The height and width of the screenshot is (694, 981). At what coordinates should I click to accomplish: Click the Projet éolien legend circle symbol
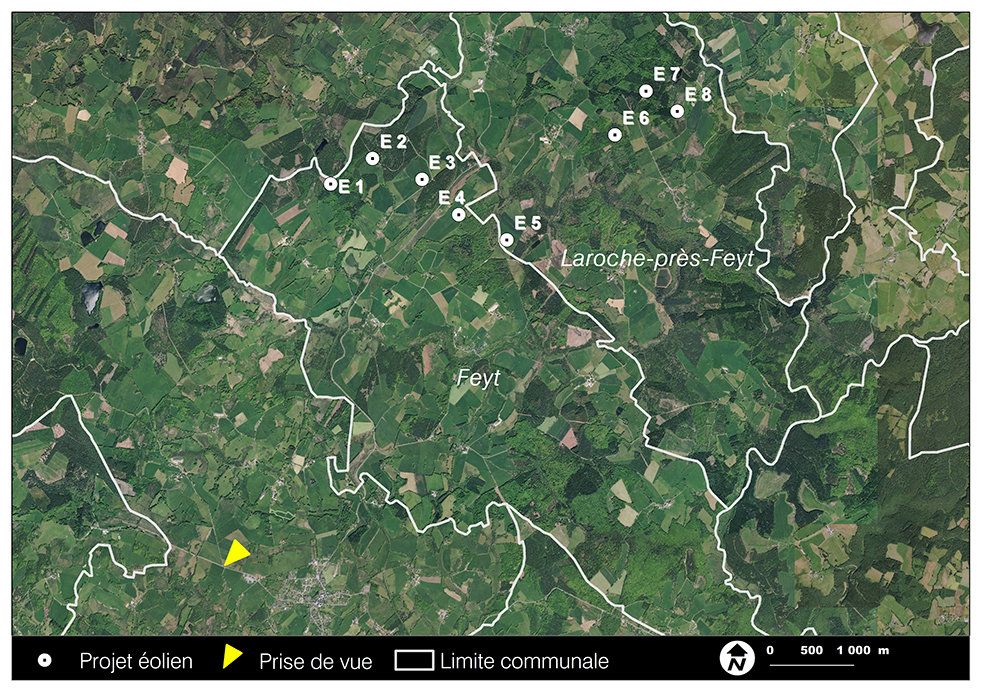click(x=44, y=660)
